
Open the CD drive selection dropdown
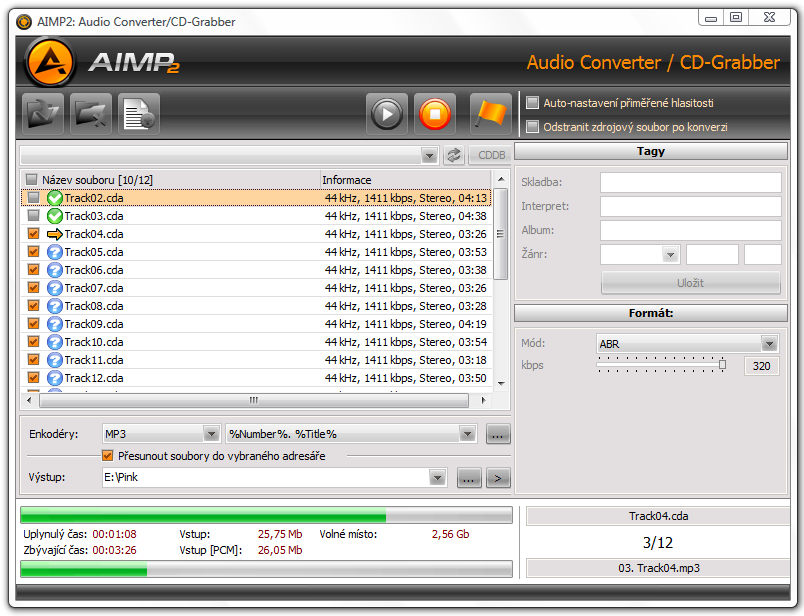pyautogui.click(x=429, y=155)
